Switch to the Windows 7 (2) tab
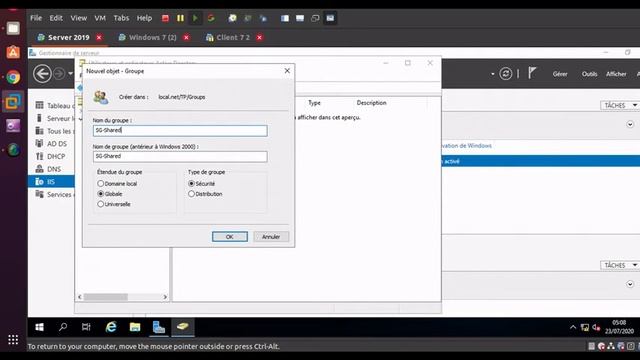Viewport: 640px width, 360px height. (x=153, y=37)
